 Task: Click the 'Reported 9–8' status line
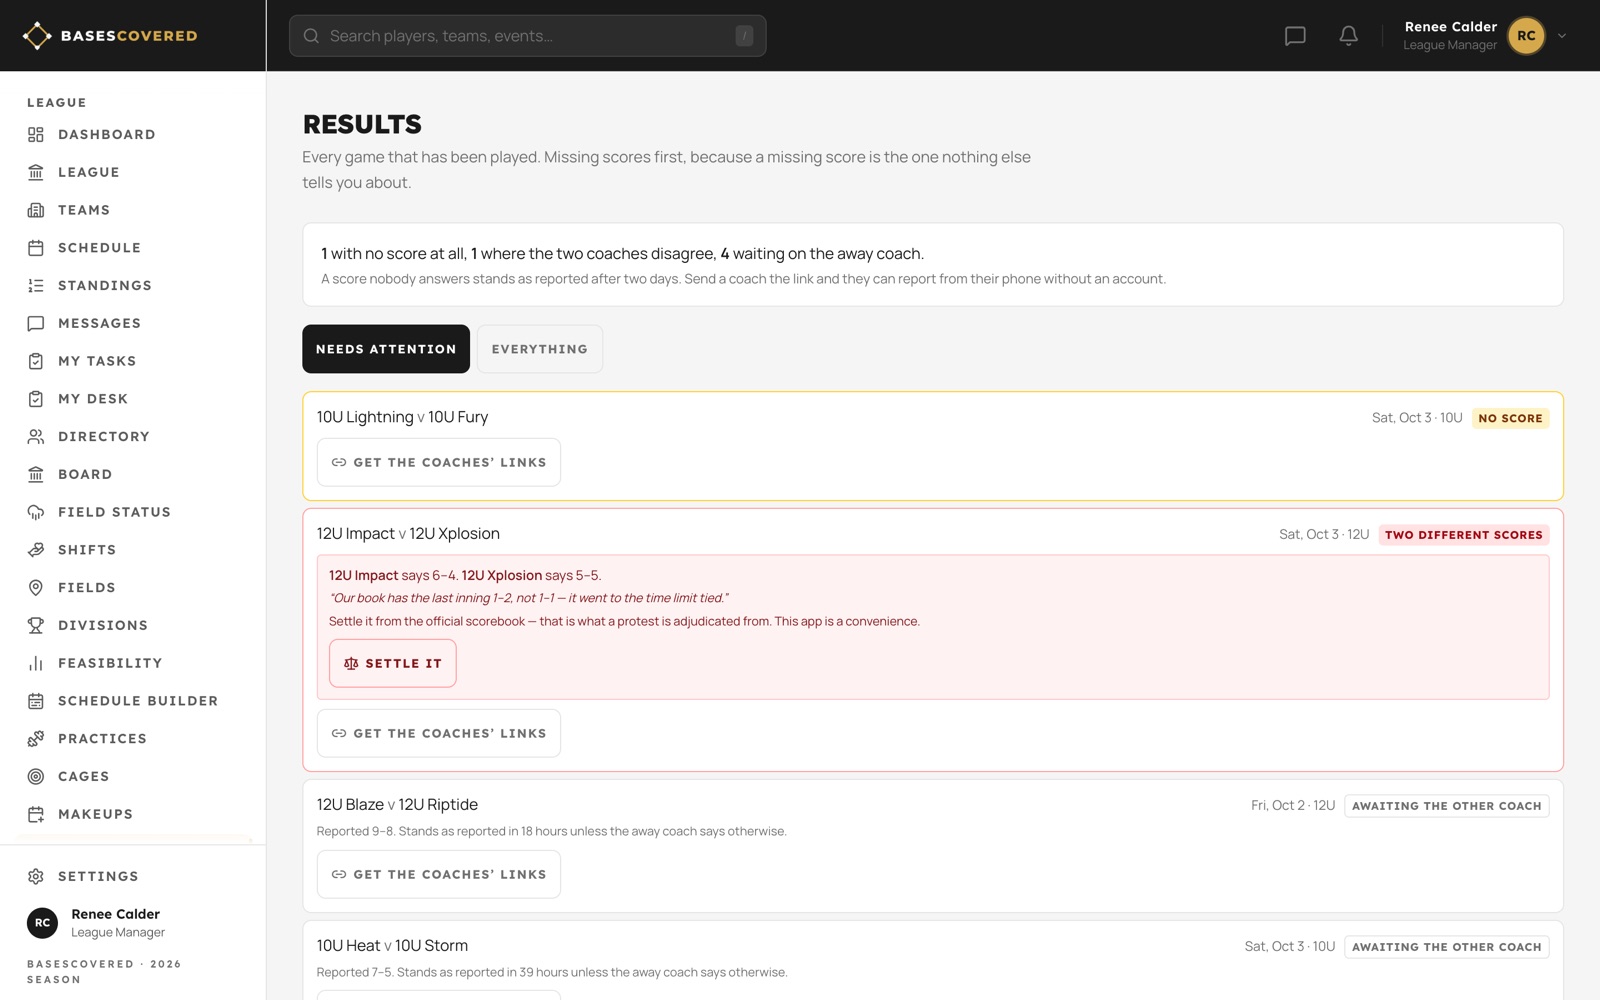pos(551,832)
